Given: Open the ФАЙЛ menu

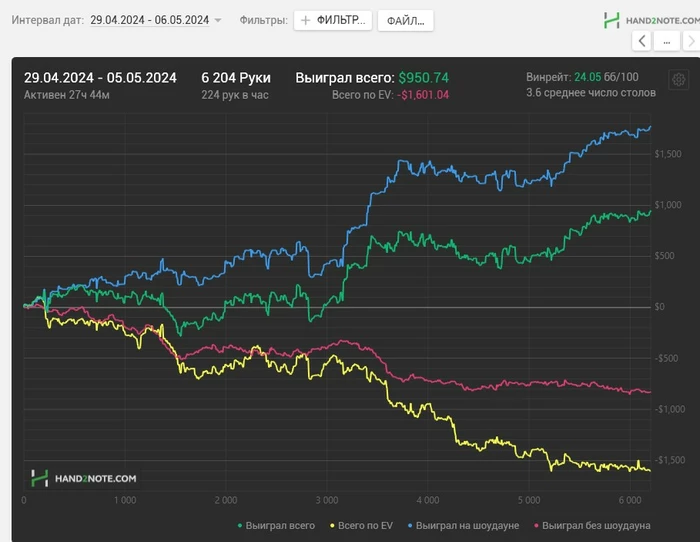Looking at the screenshot, I should click(x=405, y=20).
